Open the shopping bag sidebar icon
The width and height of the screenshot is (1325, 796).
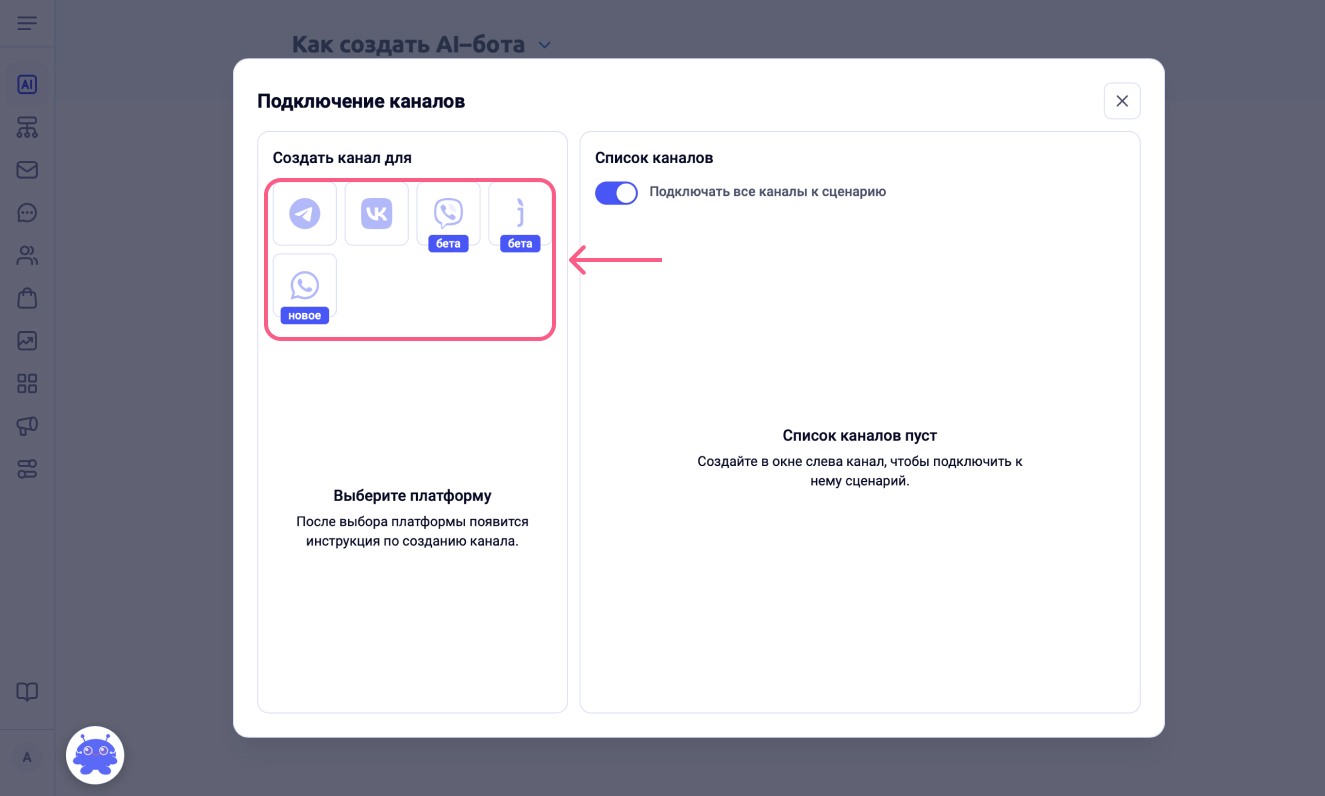[x=27, y=298]
